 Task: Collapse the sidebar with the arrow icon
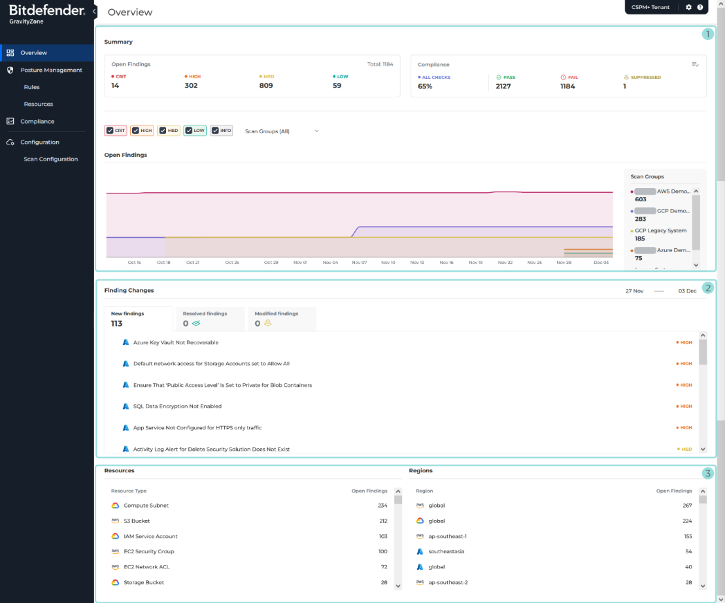click(x=94, y=11)
